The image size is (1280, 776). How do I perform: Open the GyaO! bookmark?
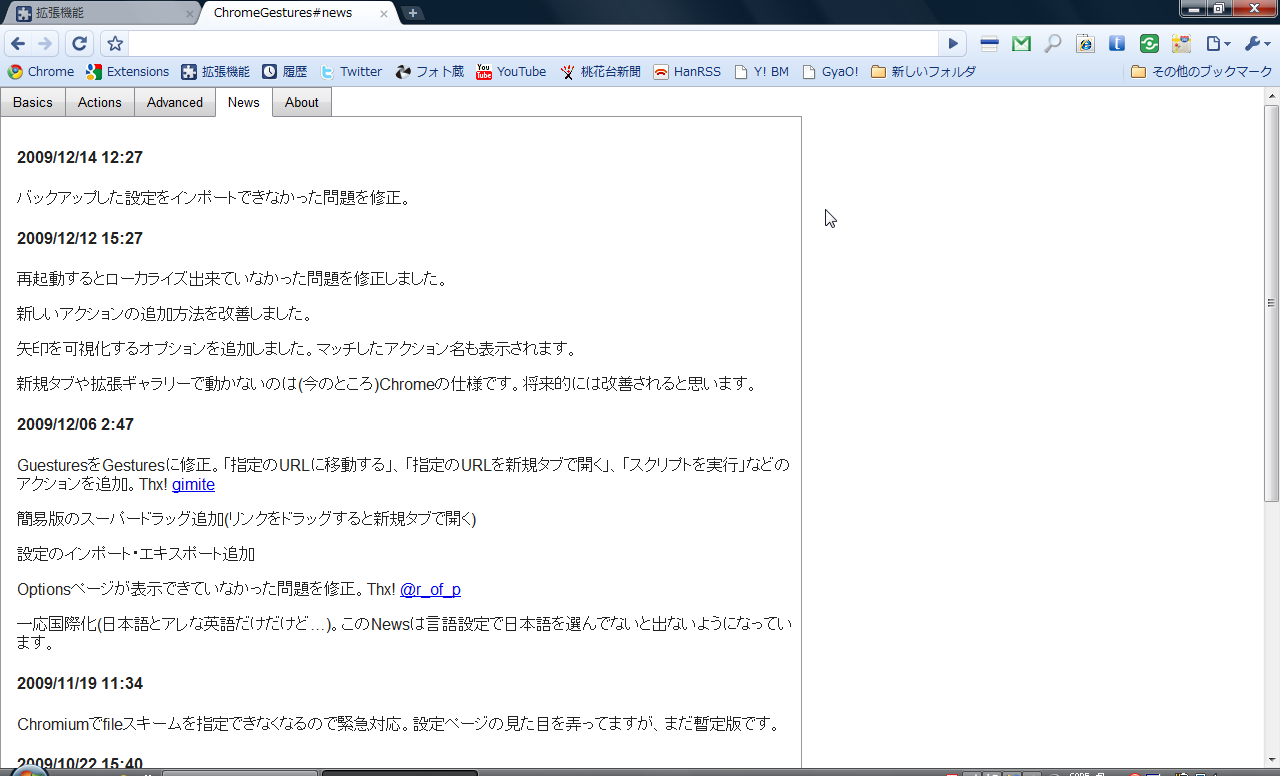pos(831,72)
